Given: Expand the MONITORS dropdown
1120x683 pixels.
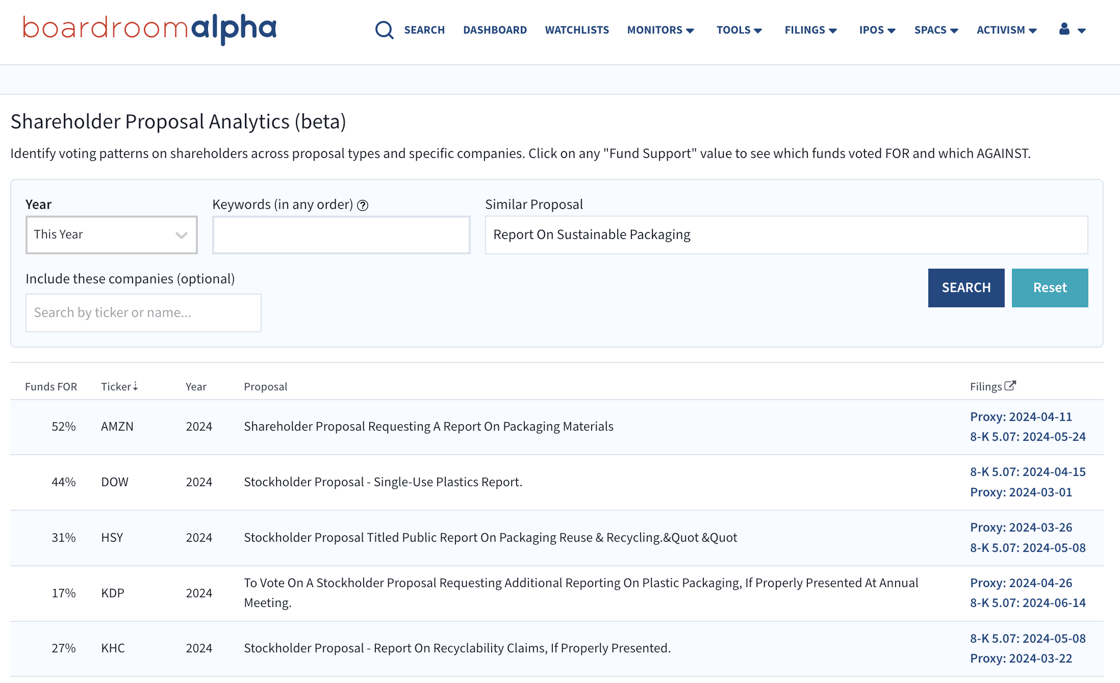Looking at the screenshot, I should (655, 30).
